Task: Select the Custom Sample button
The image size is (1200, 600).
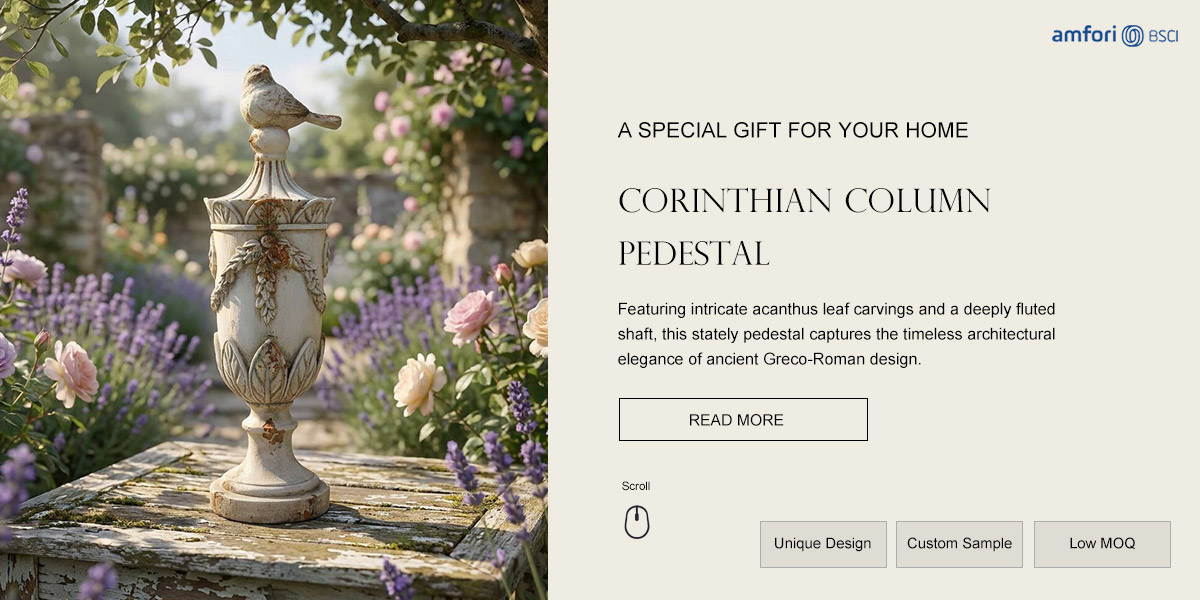Action: click(x=959, y=544)
